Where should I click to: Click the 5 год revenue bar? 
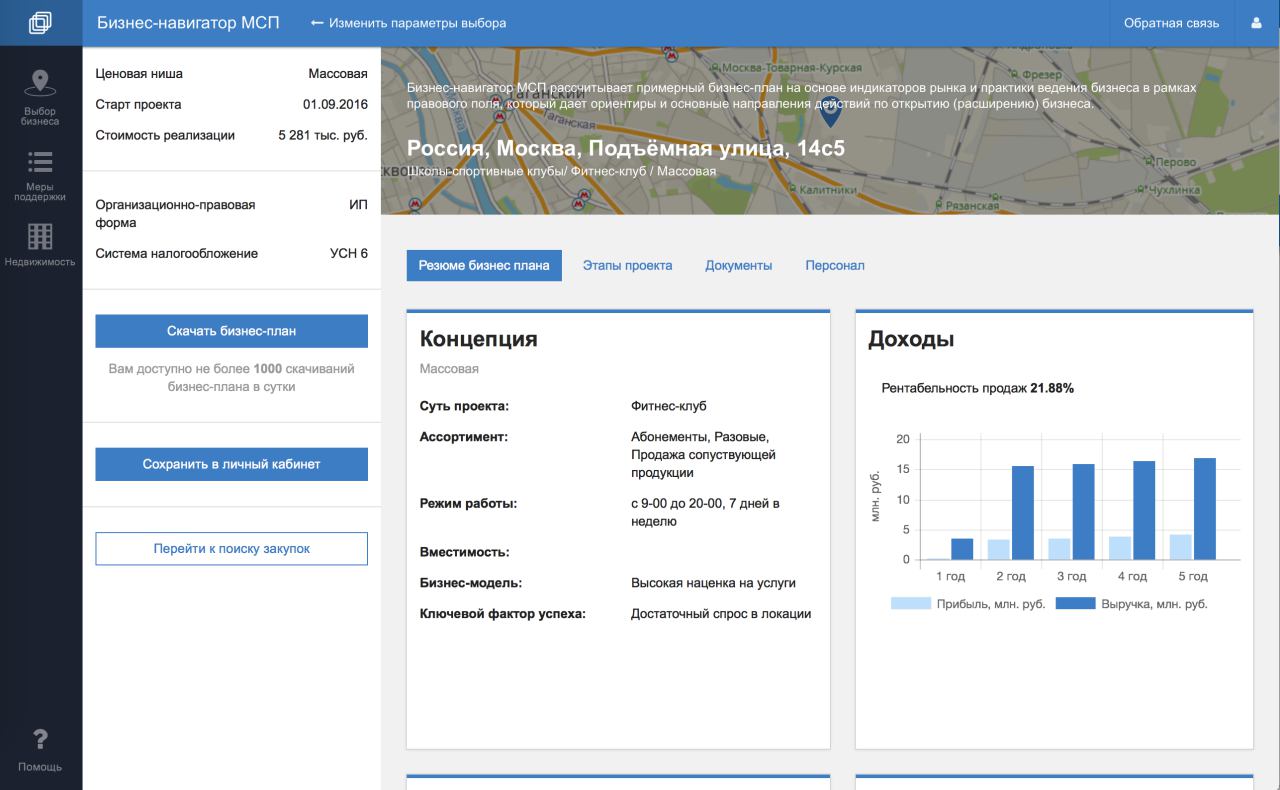click(x=1205, y=510)
